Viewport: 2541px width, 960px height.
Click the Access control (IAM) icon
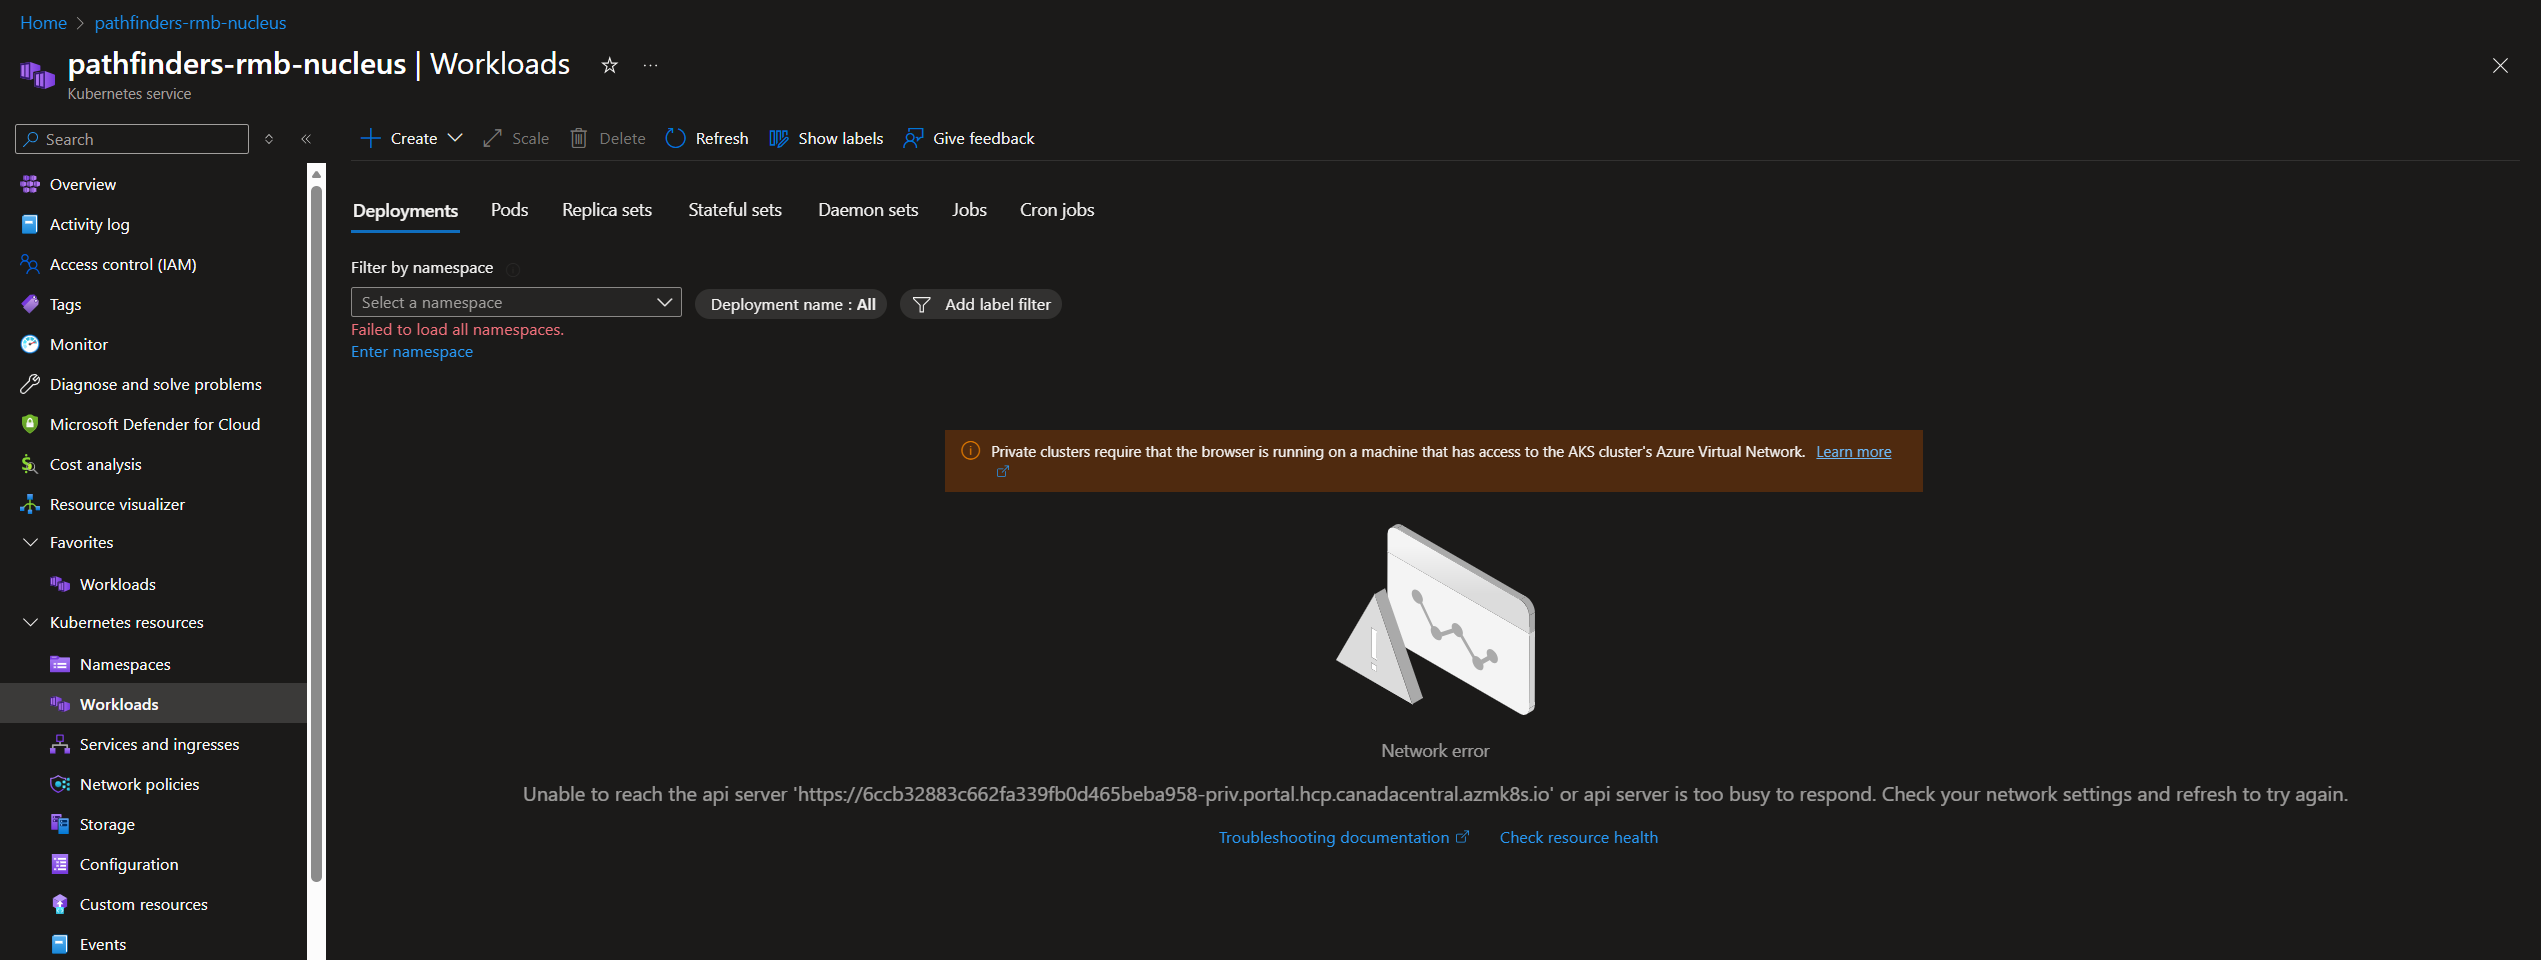pyautogui.click(x=30, y=264)
